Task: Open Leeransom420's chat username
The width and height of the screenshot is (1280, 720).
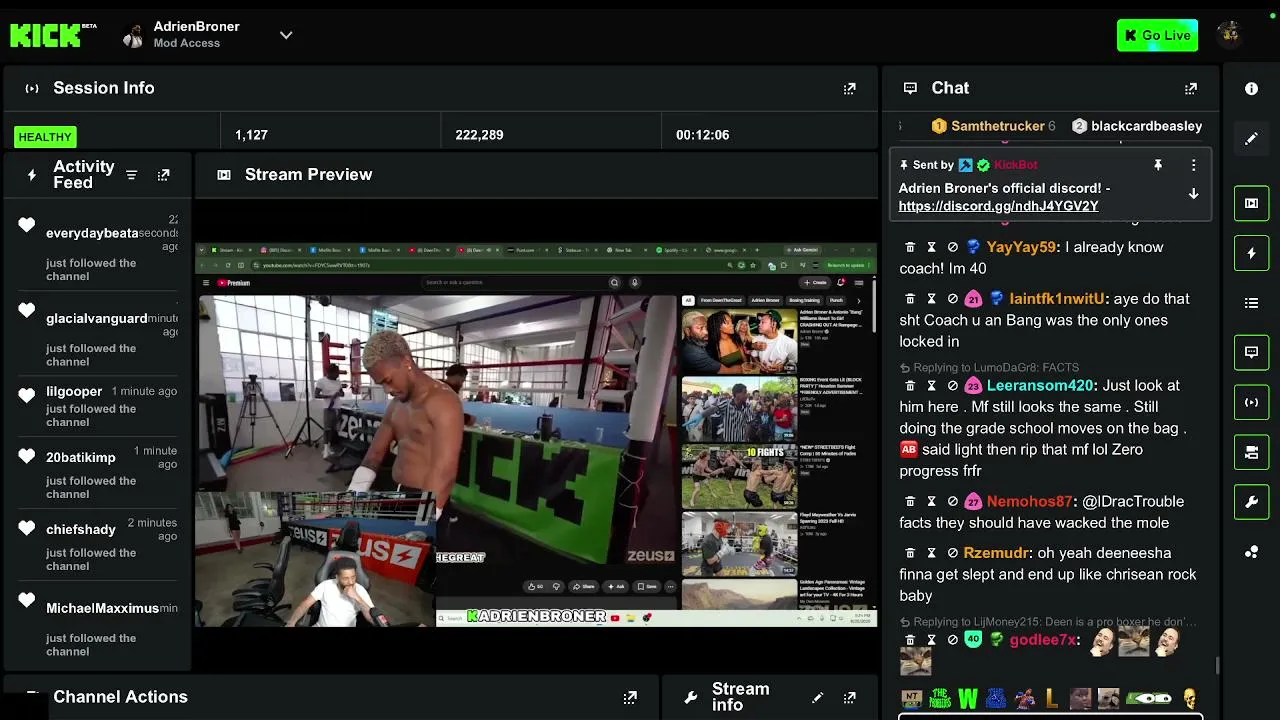Action: click(1040, 386)
